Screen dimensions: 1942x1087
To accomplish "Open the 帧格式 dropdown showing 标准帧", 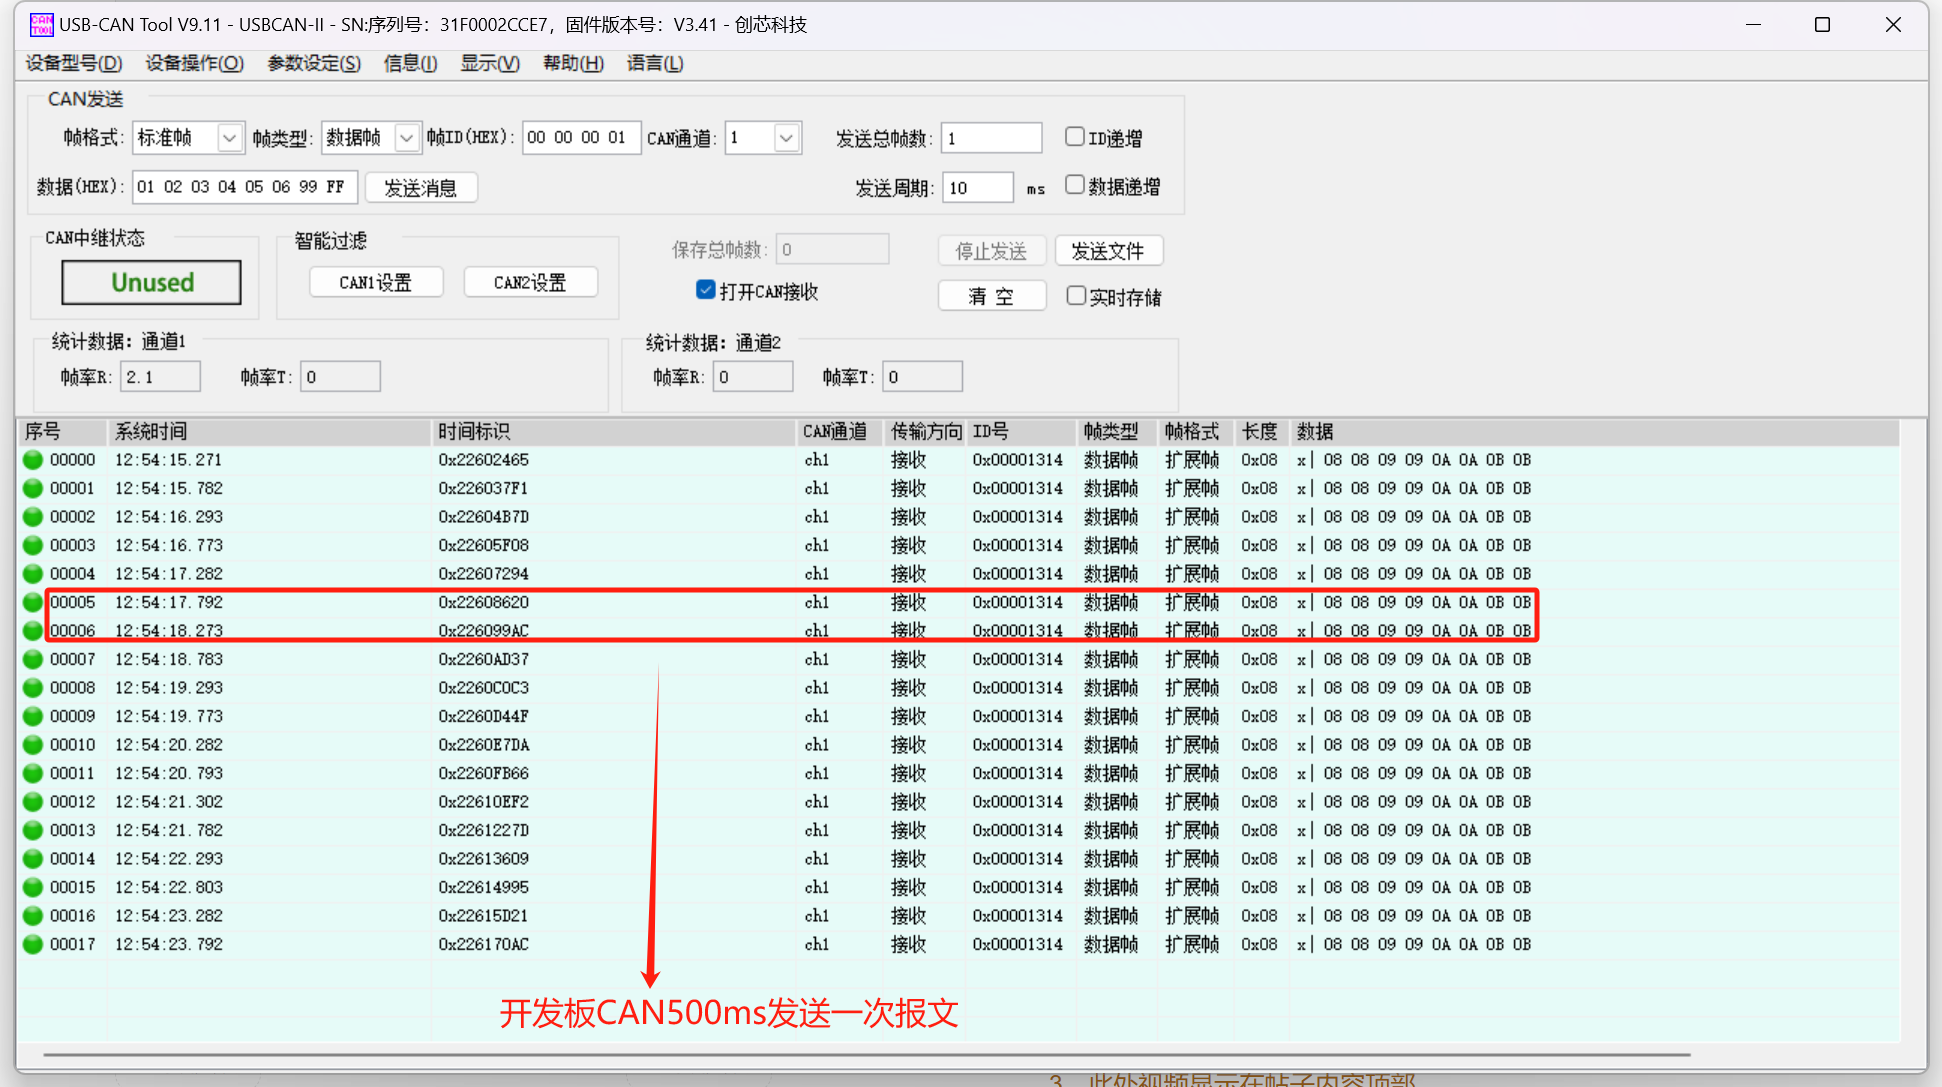I will tap(188, 138).
